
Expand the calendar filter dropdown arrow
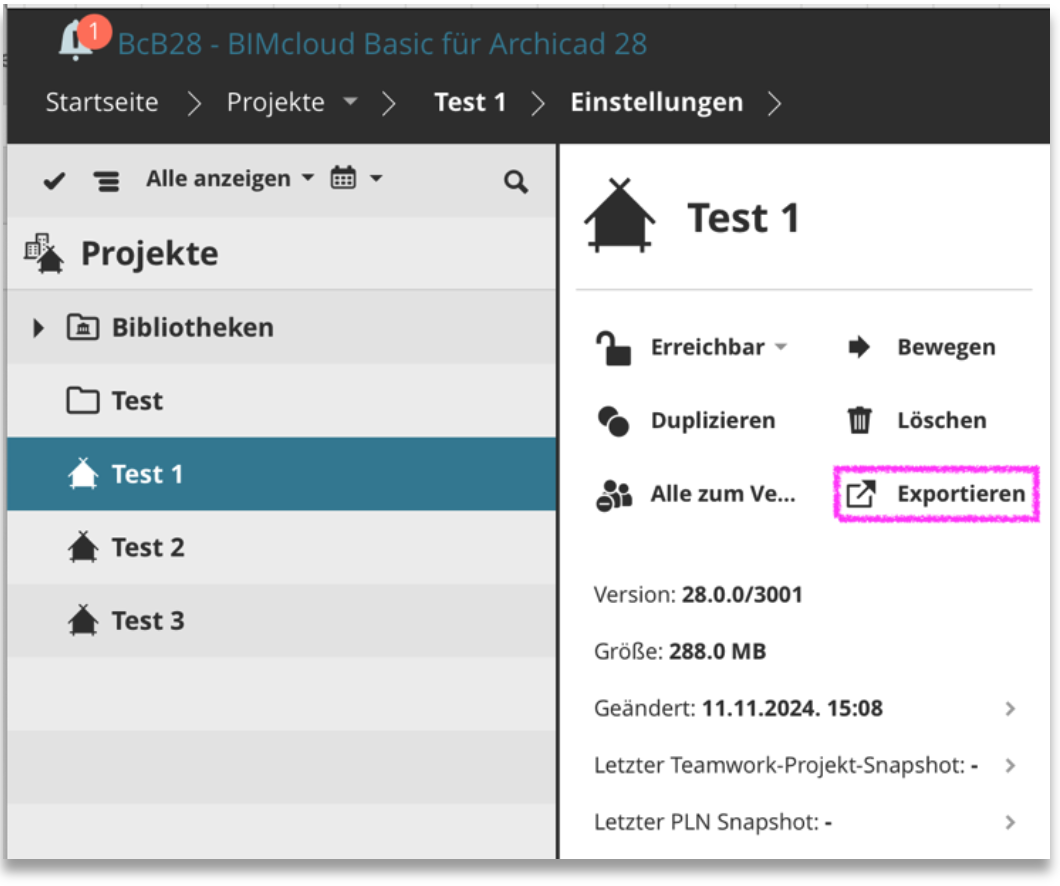coord(376,178)
